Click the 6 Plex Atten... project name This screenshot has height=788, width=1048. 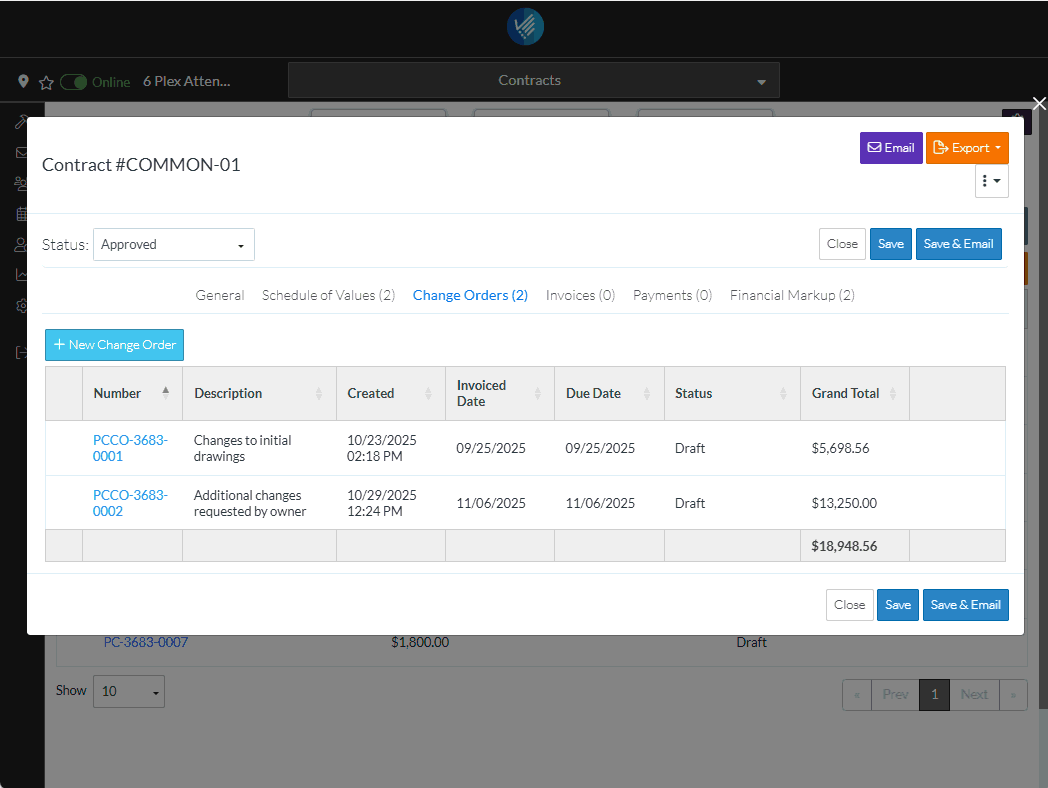click(x=186, y=82)
